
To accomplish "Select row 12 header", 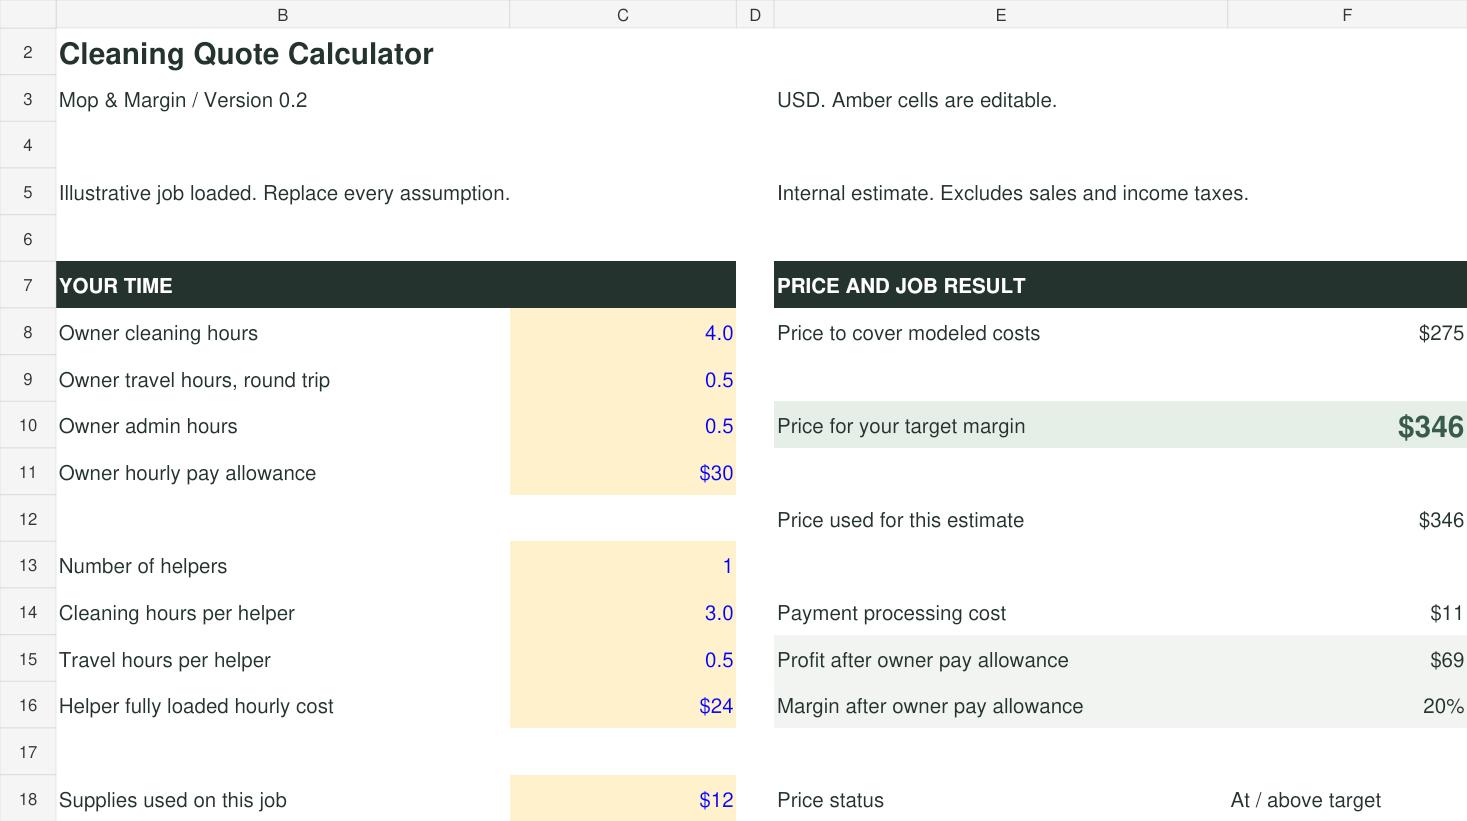I will tap(28, 519).
